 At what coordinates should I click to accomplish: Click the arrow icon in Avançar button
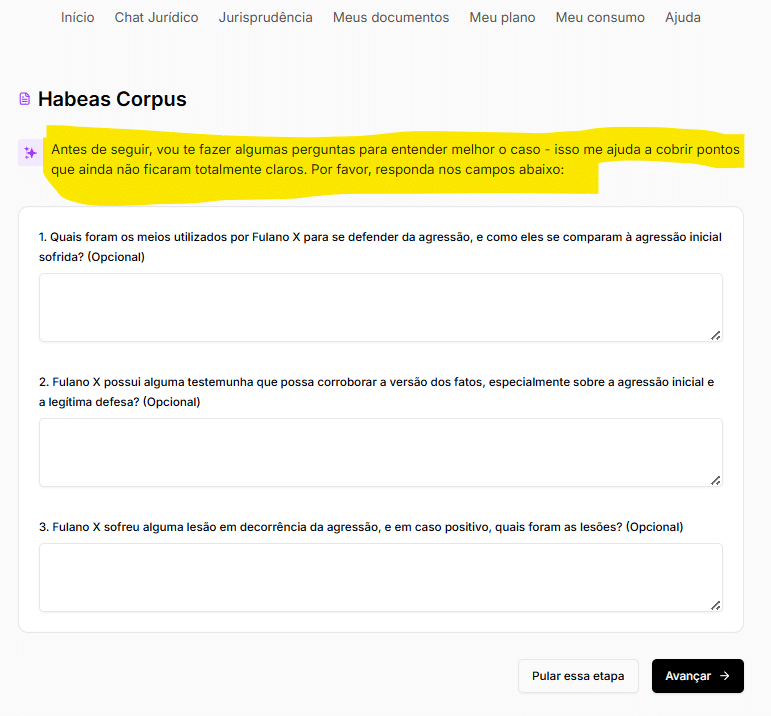725,676
